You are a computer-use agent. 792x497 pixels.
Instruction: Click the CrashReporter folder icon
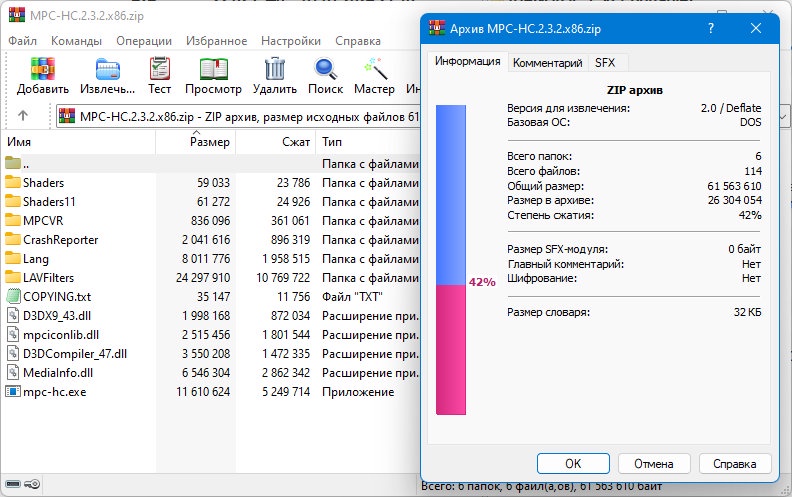(x=13, y=239)
